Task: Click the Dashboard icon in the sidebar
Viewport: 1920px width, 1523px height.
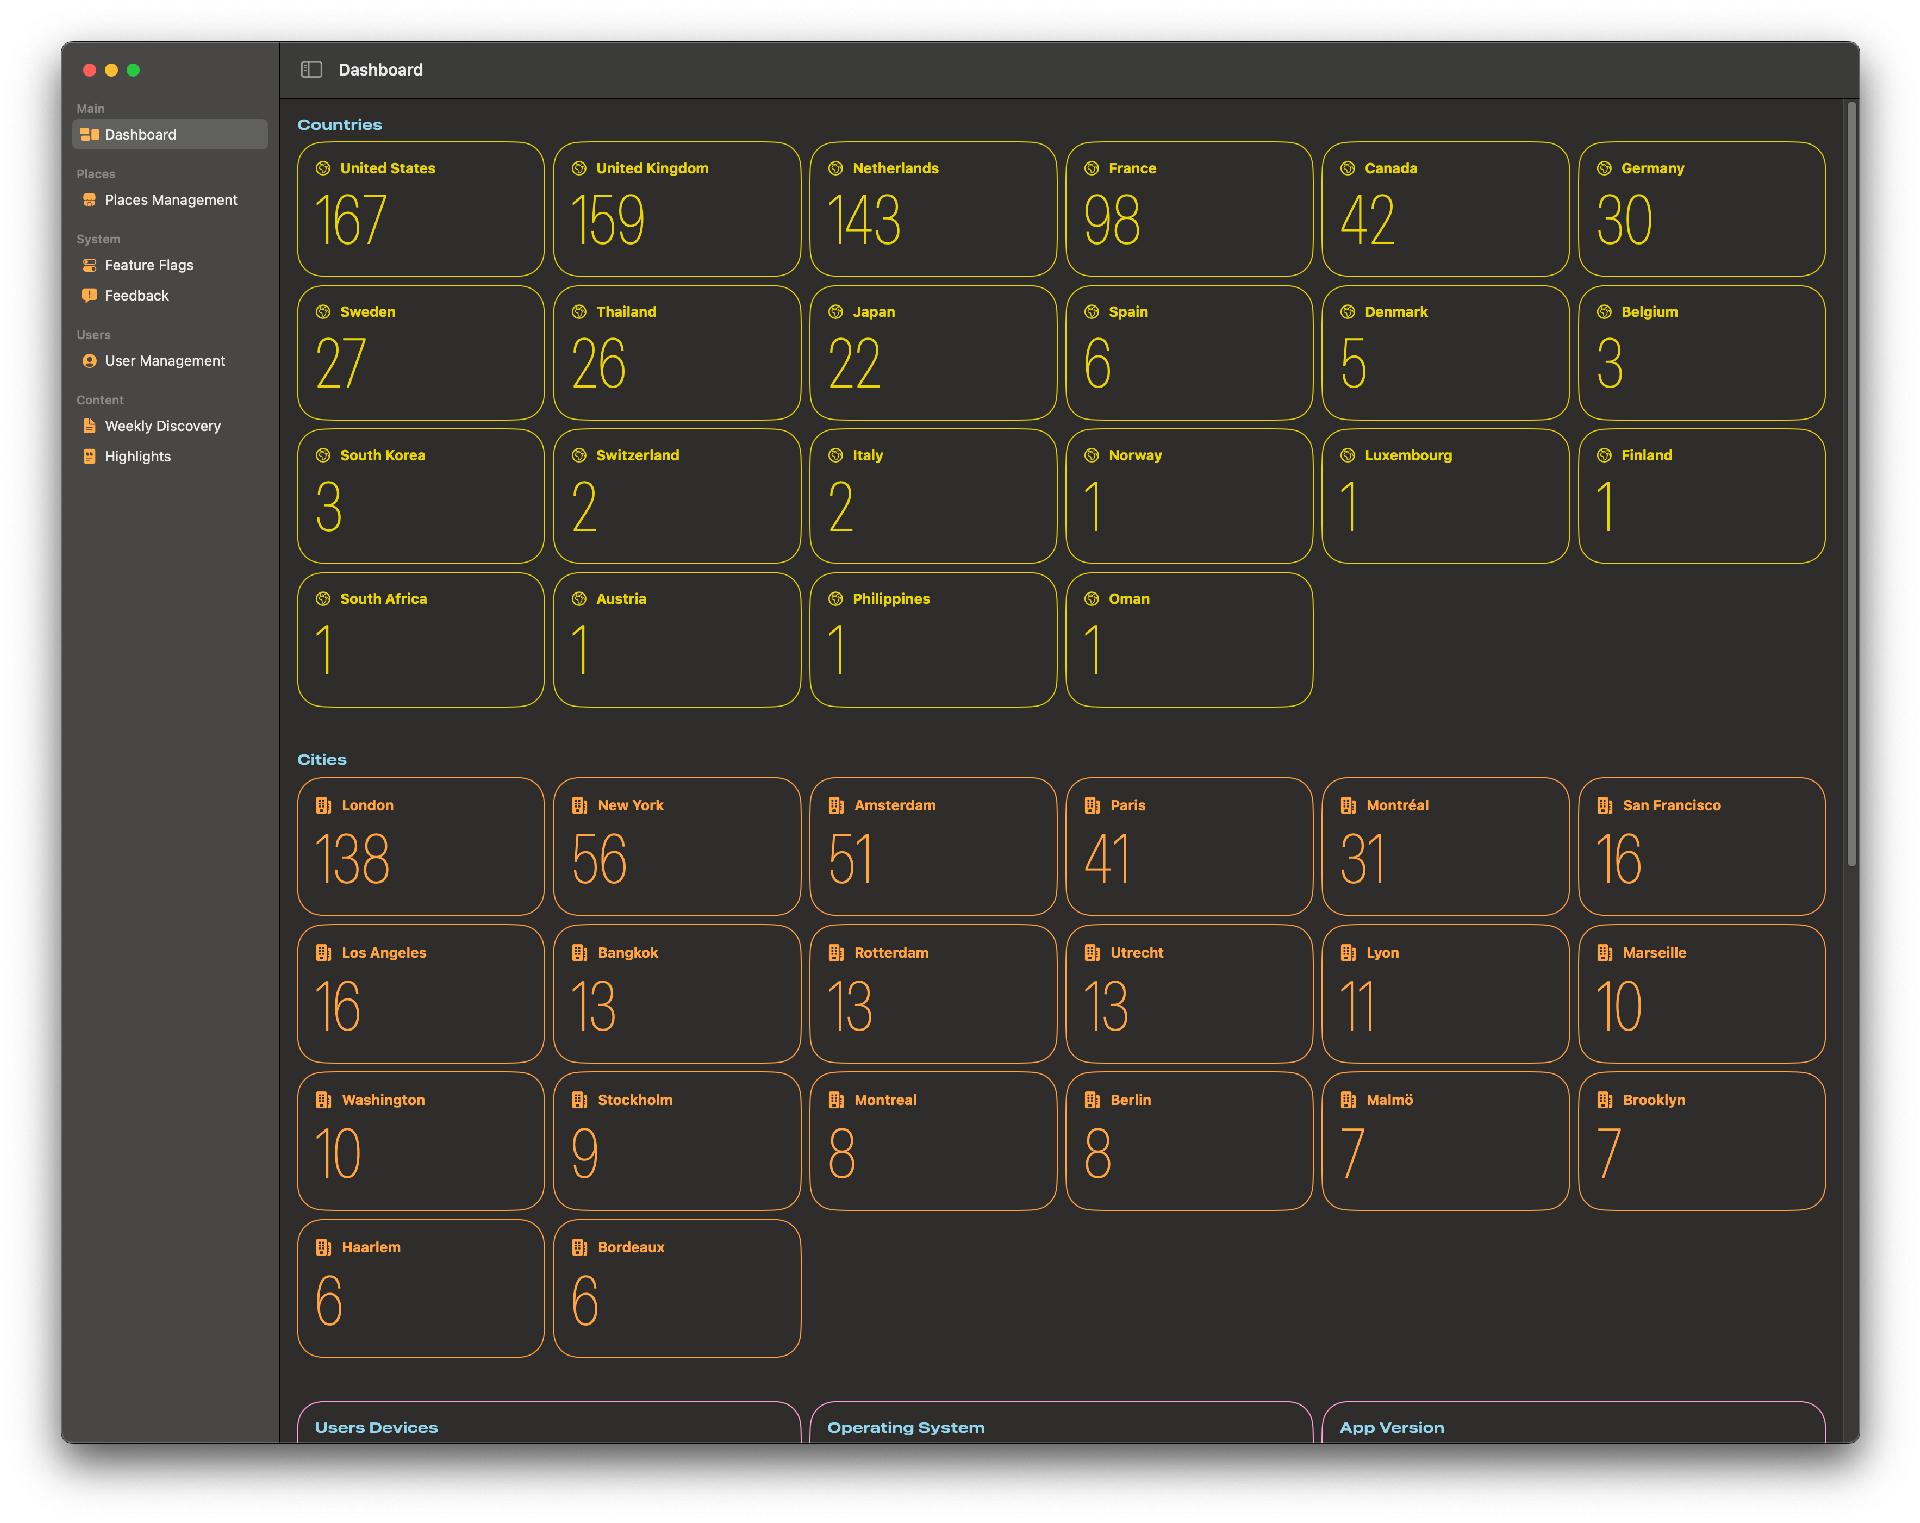Action: click(89, 135)
